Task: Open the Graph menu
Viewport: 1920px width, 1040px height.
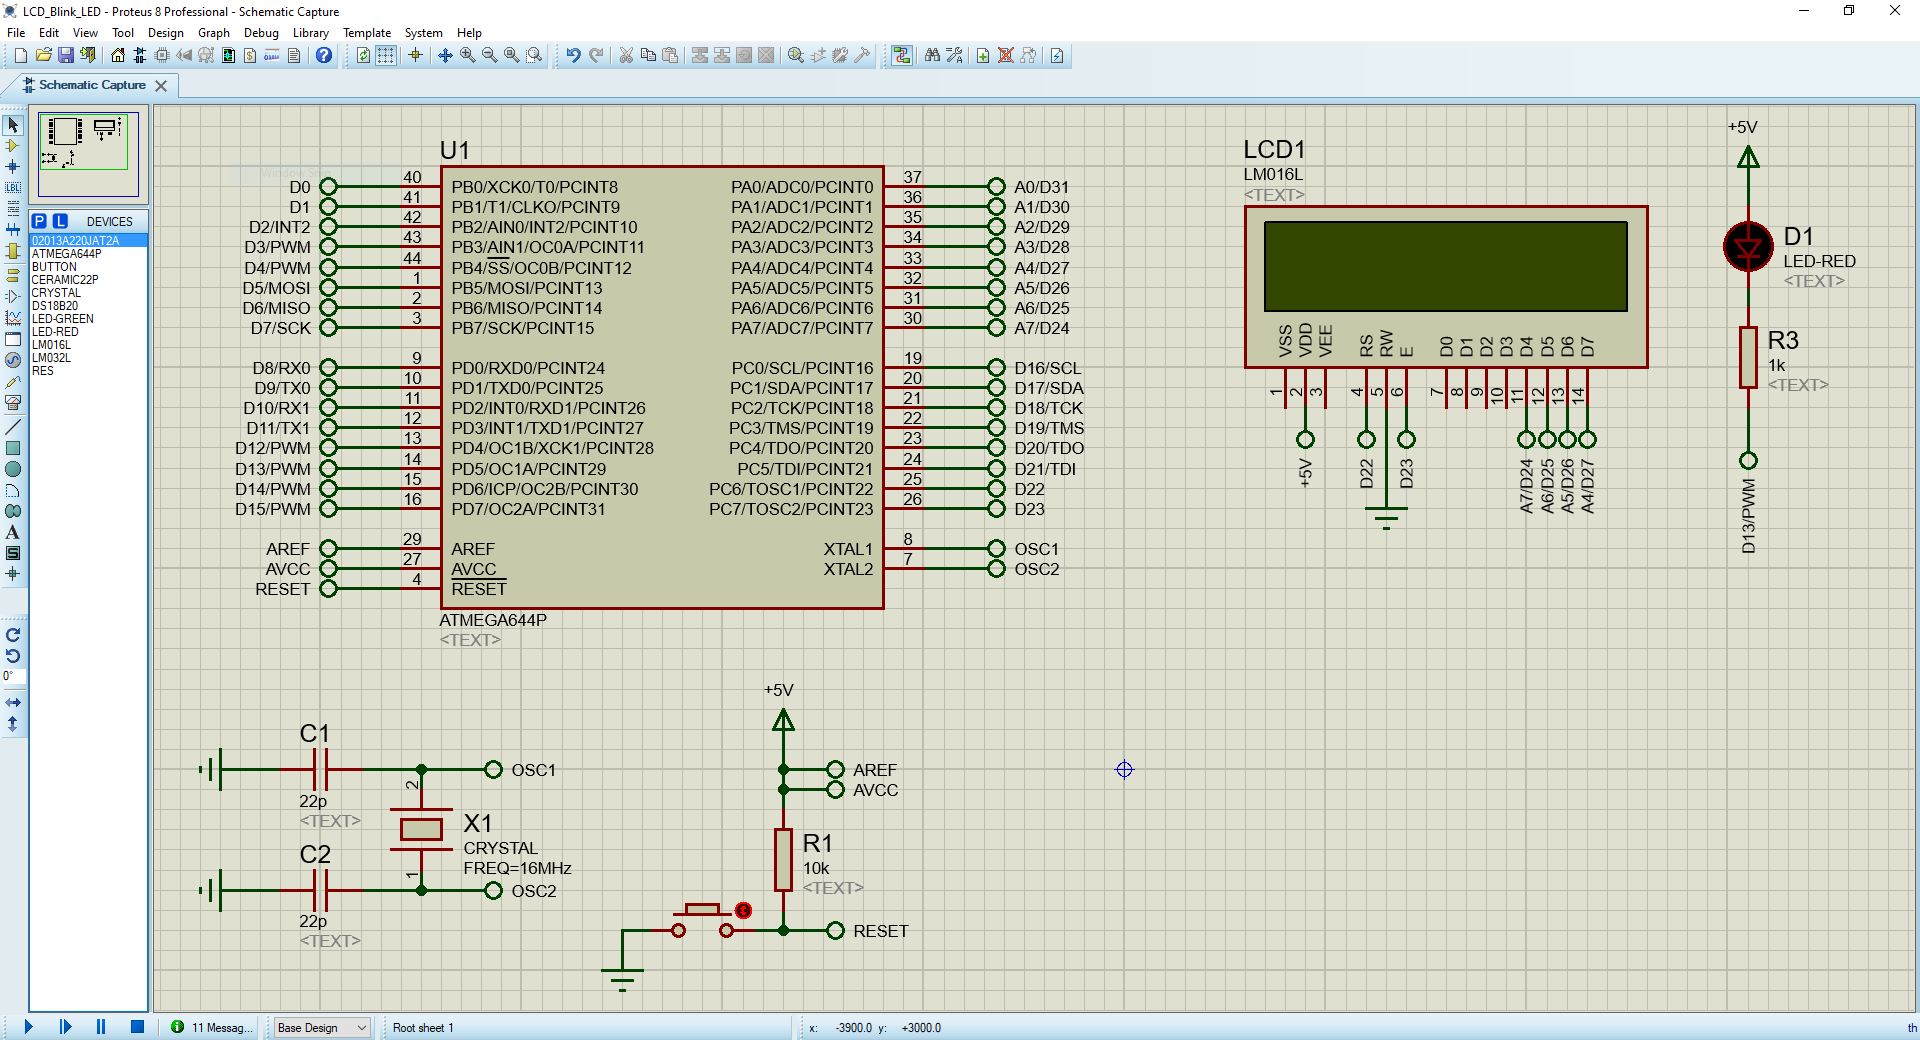Action: click(214, 33)
